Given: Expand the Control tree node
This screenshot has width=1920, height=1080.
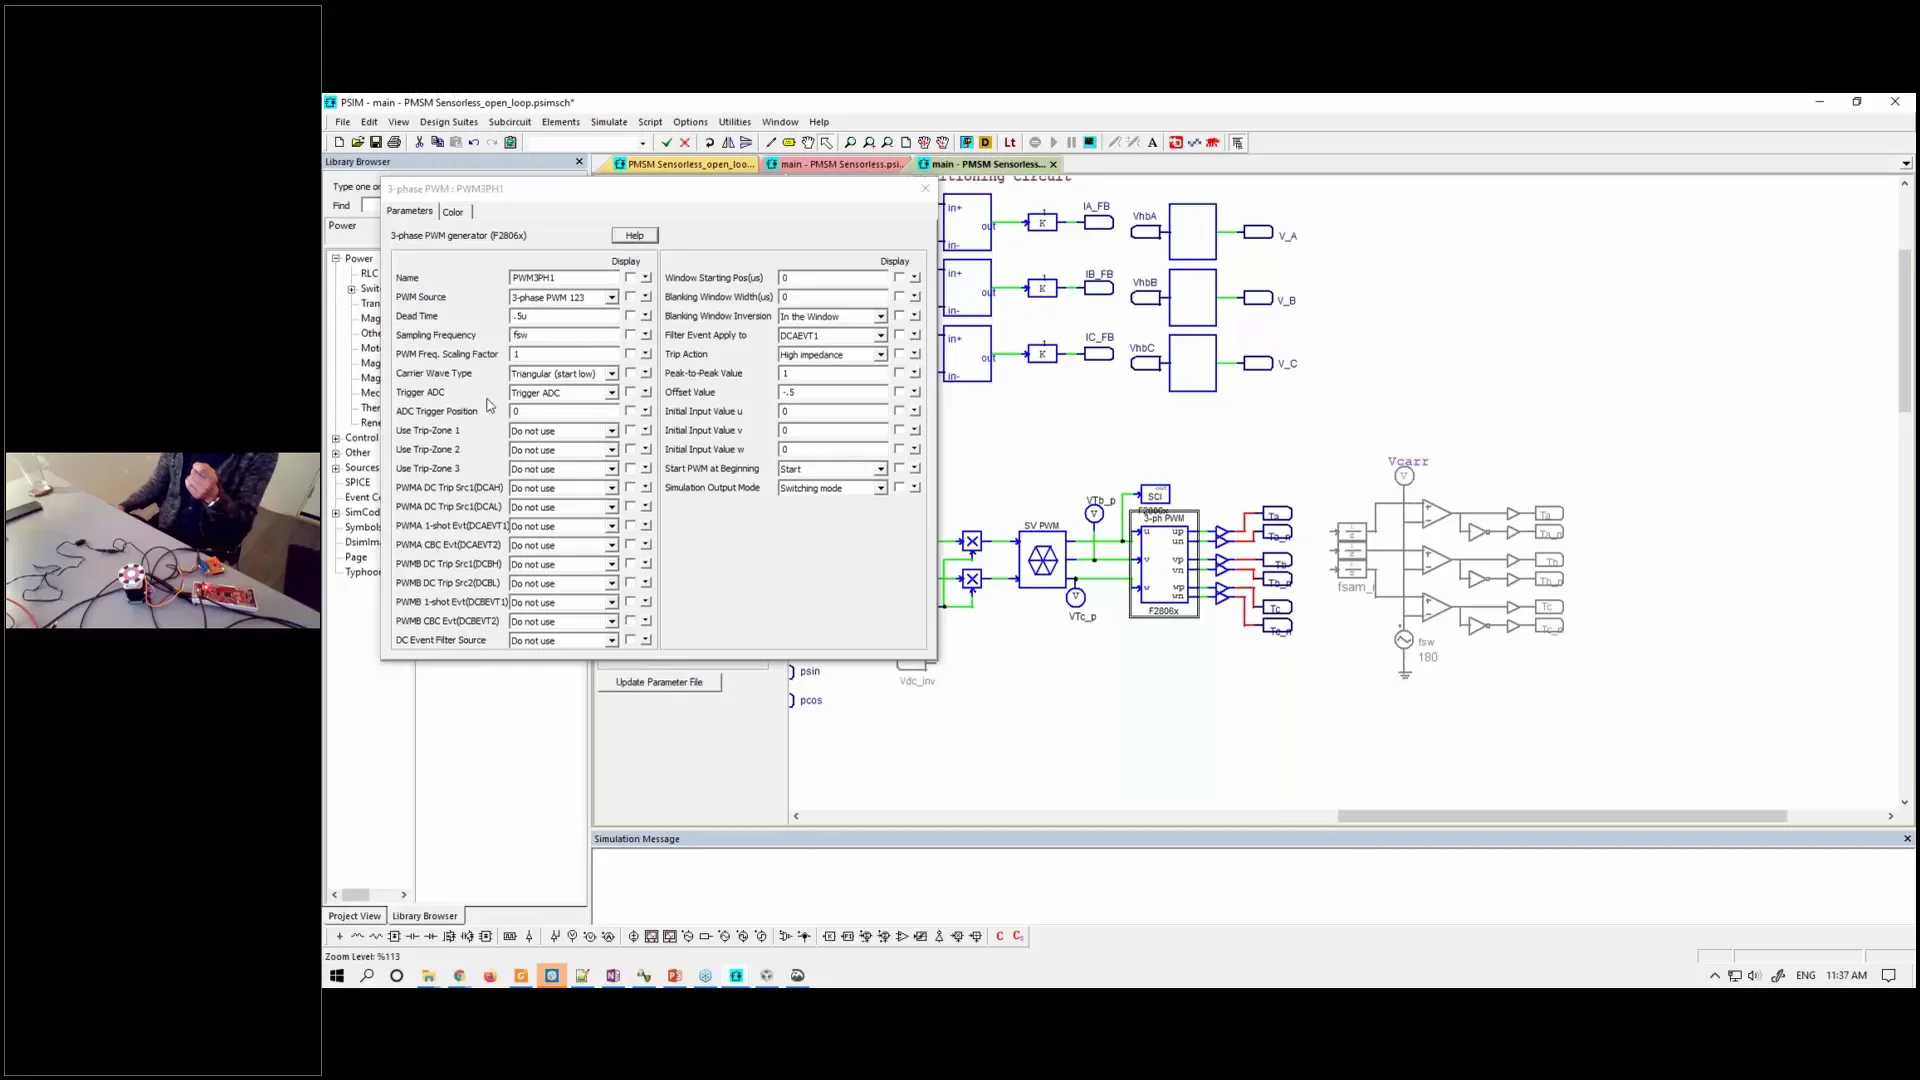Looking at the screenshot, I should click(336, 438).
